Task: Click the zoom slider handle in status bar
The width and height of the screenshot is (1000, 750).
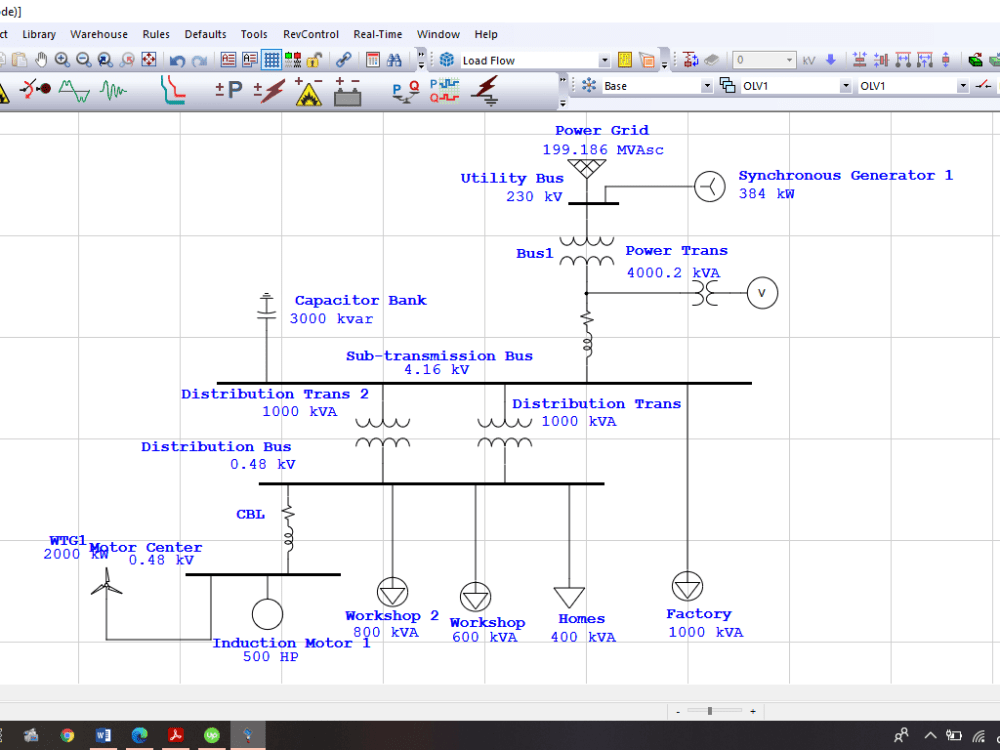Action: pyautogui.click(x=710, y=710)
